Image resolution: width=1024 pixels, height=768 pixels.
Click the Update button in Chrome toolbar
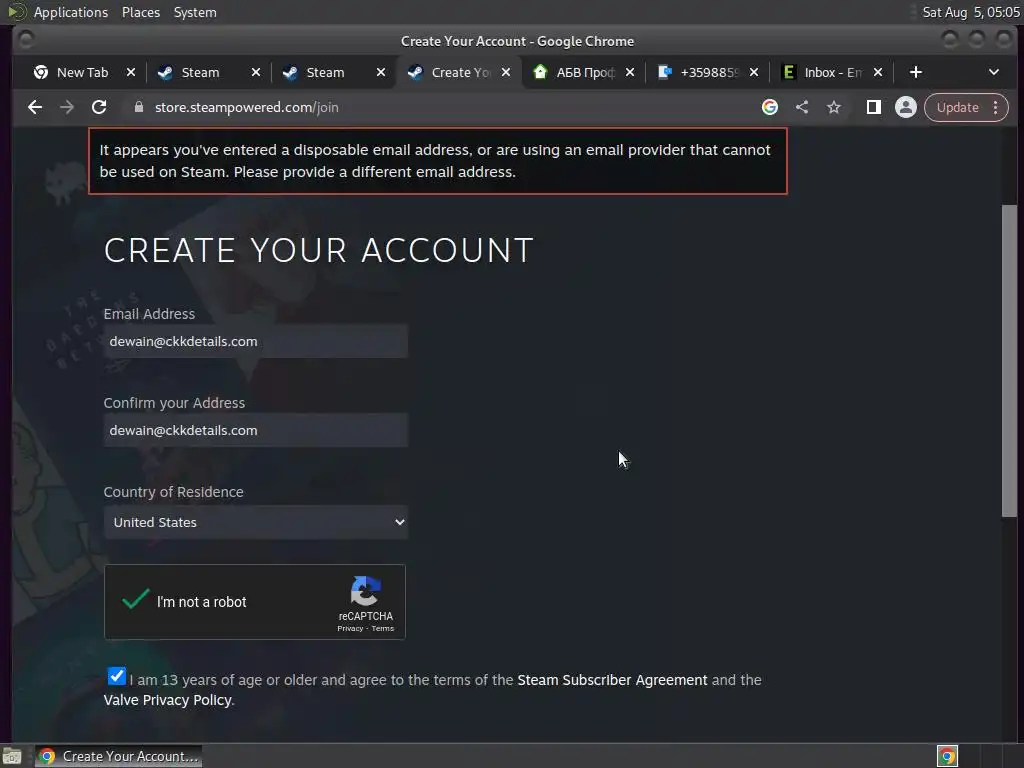pyautogui.click(x=957, y=107)
